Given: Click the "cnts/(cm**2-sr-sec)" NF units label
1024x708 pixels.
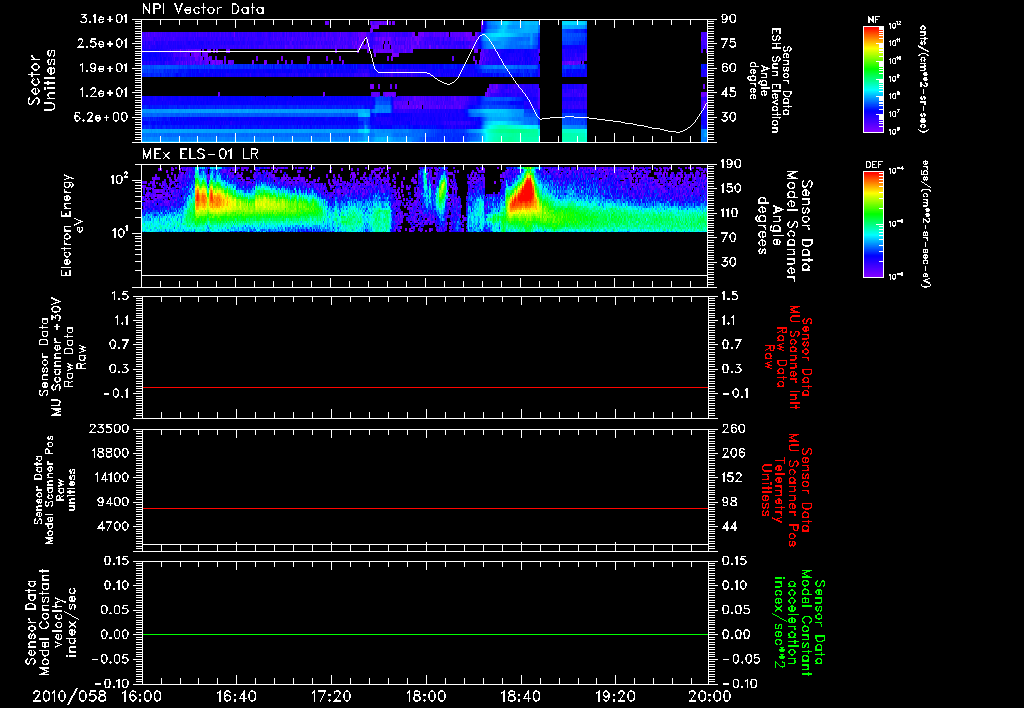Looking at the screenshot, I should 923,78.
